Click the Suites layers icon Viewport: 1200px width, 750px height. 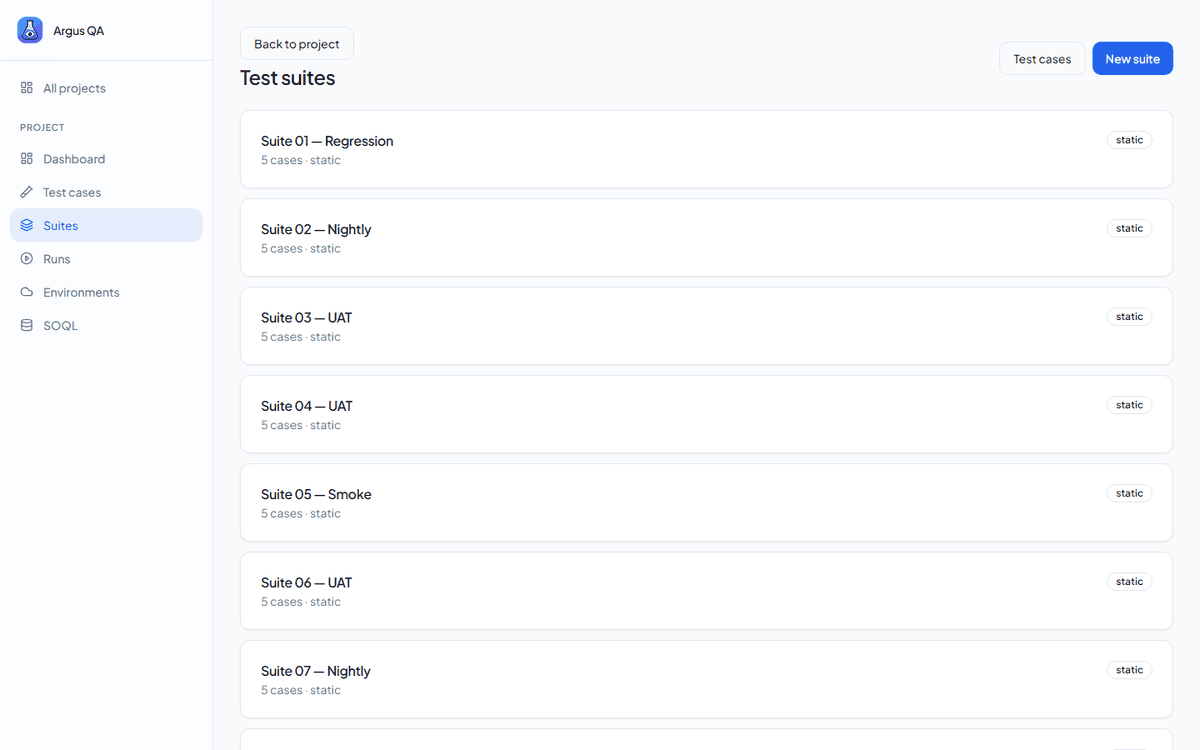[27, 225]
